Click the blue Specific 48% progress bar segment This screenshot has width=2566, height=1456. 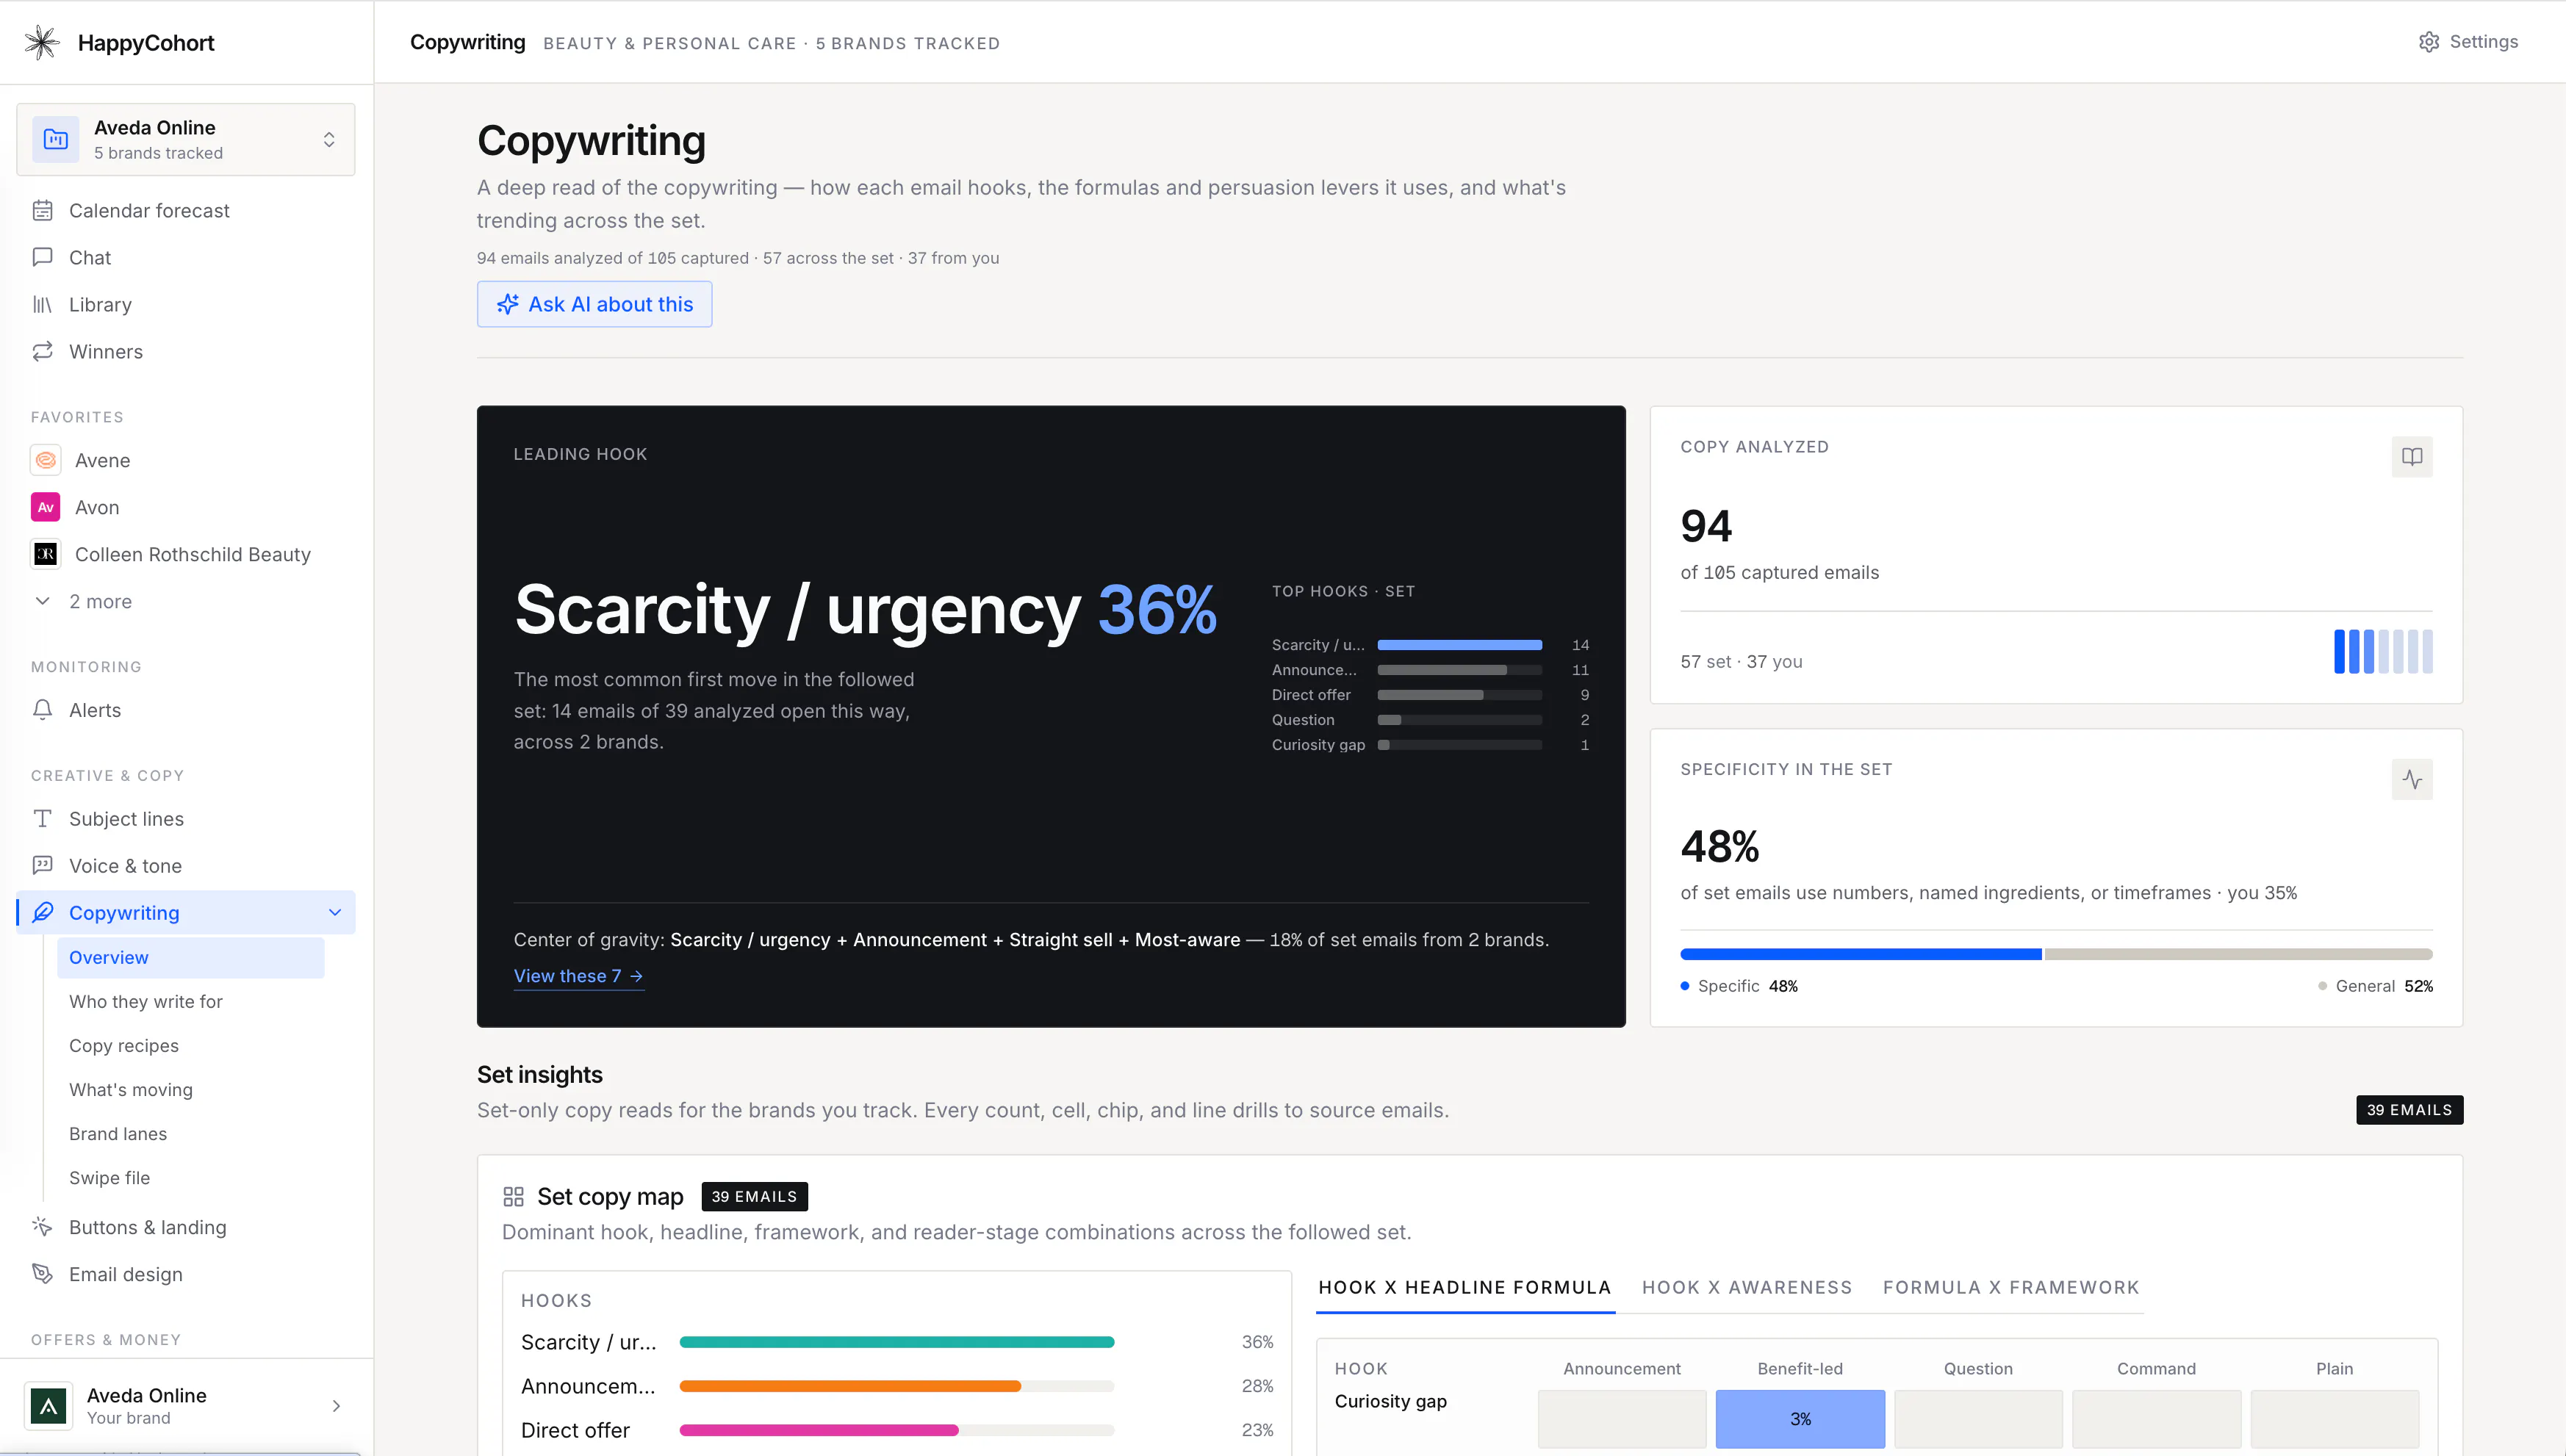1861,955
